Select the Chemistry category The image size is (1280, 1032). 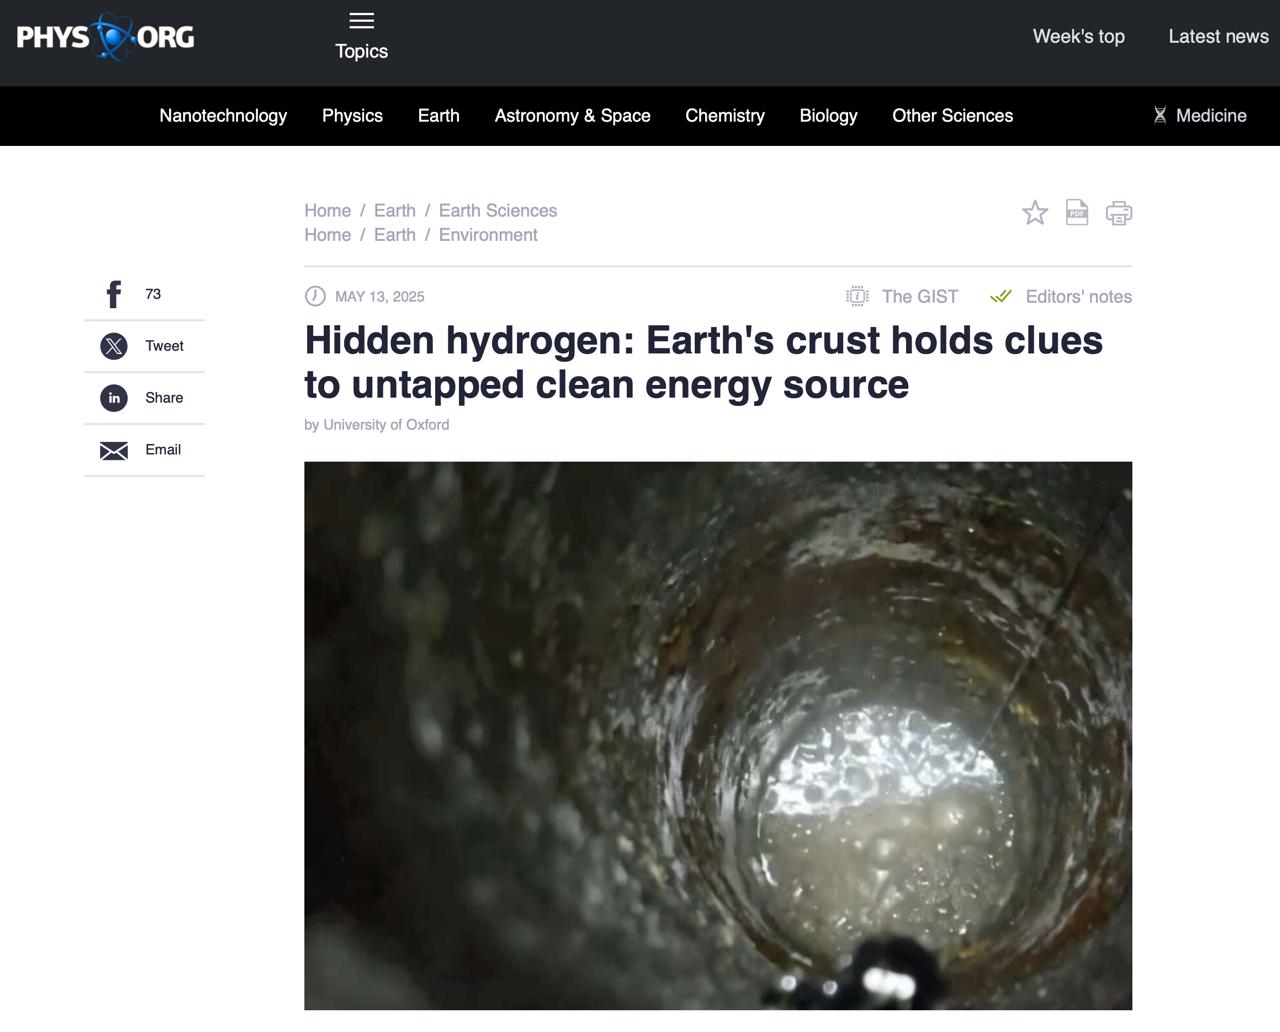tap(725, 116)
